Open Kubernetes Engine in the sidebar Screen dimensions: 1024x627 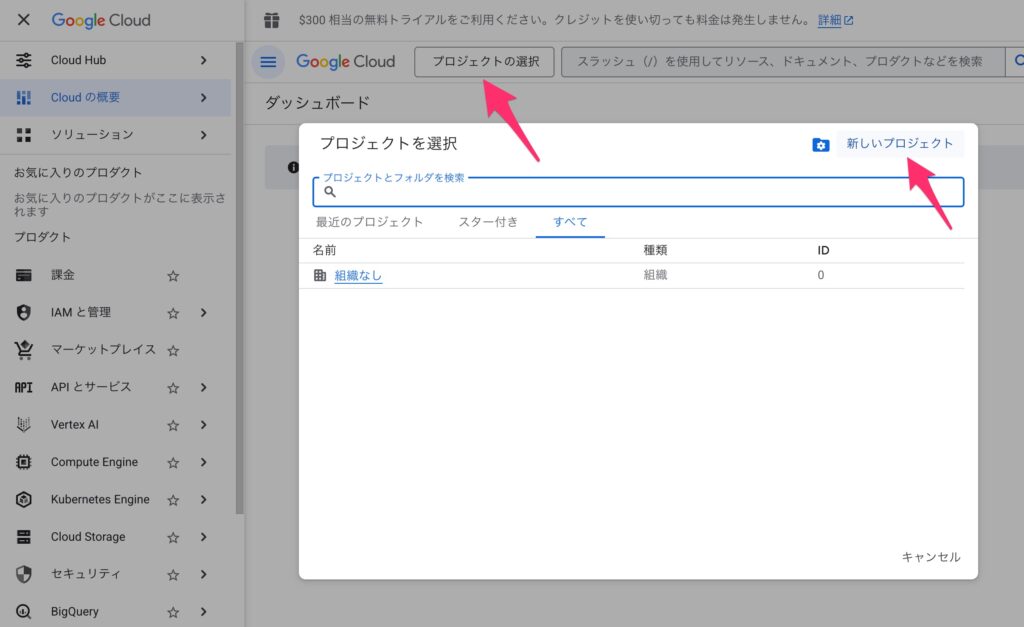point(100,499)
